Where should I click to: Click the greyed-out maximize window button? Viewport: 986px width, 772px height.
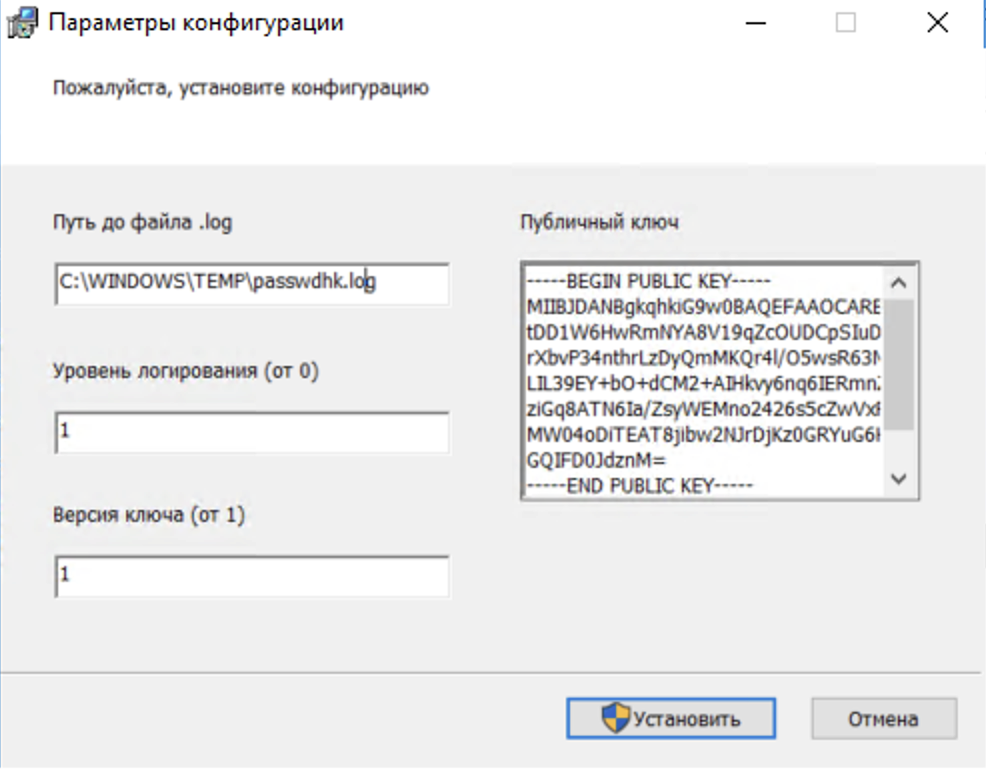coord(845,23)
